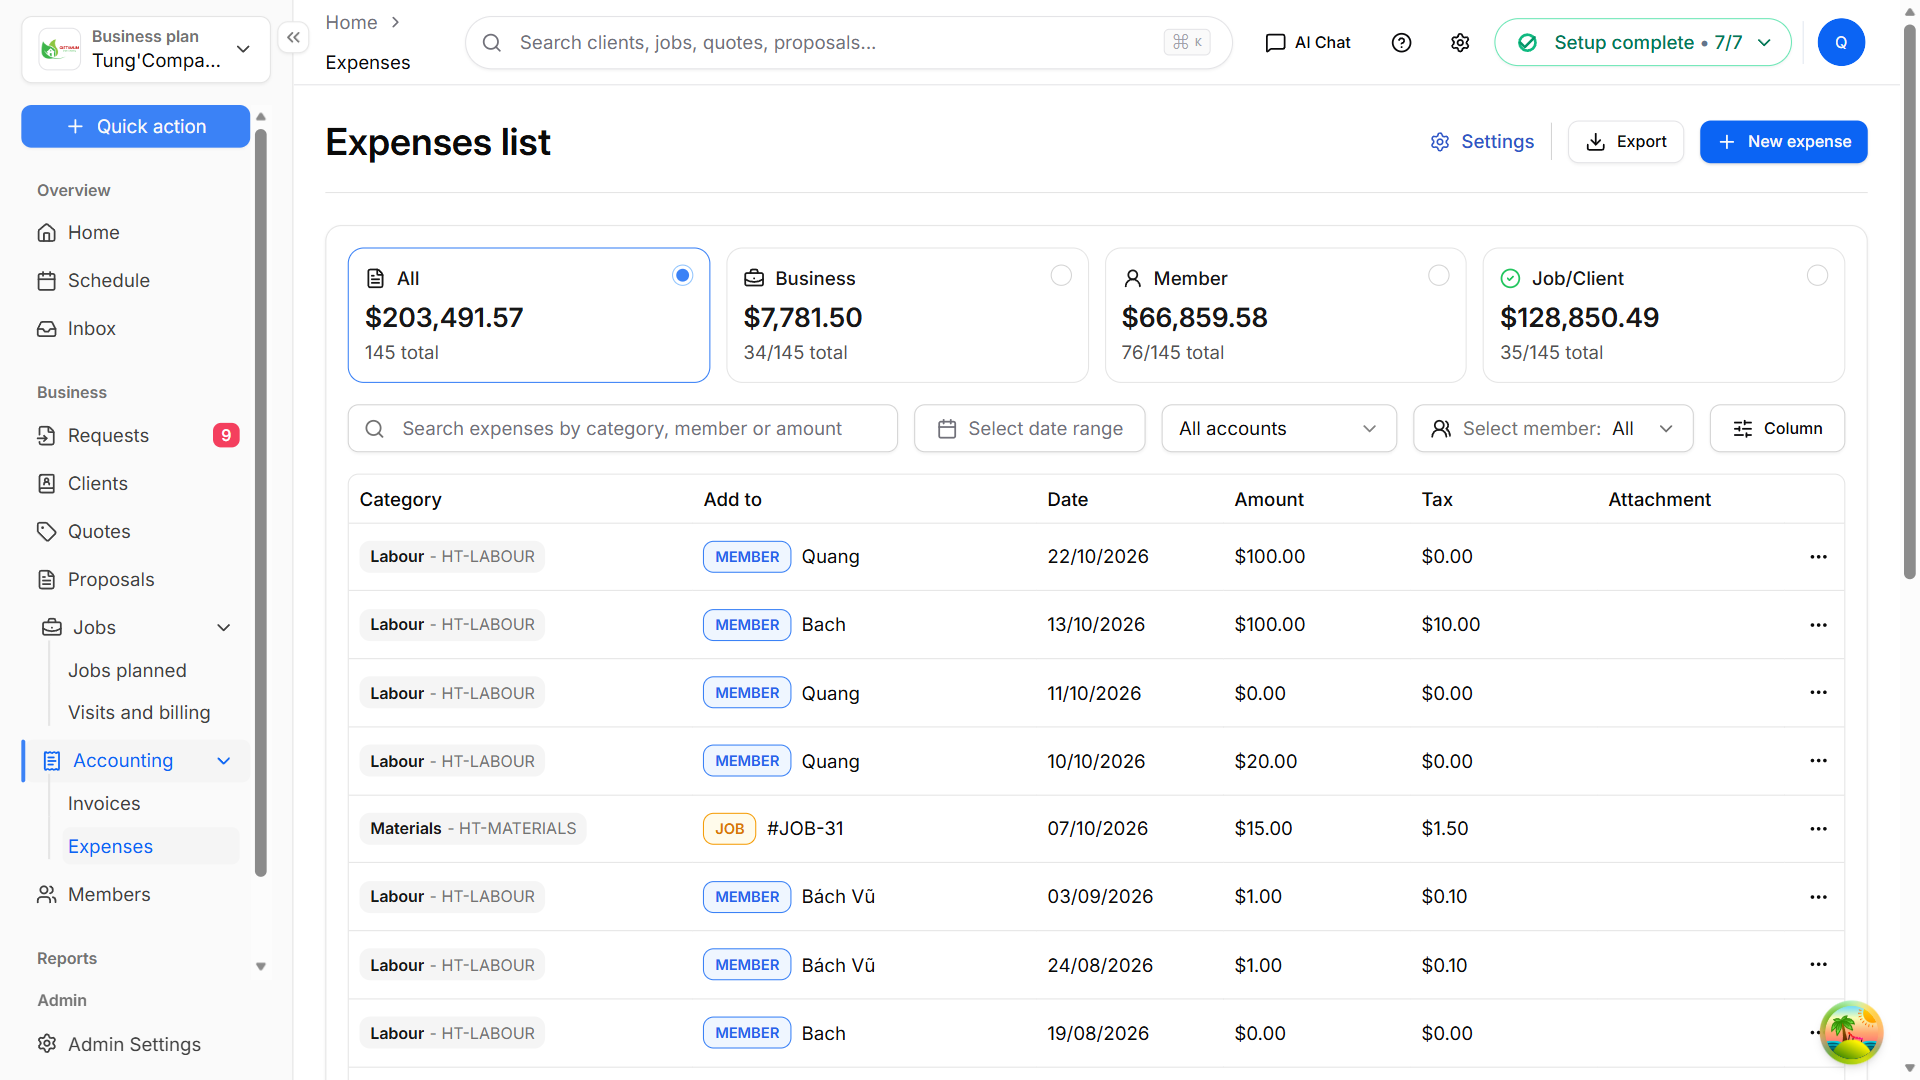Open row menu for 03/09/2026 expense
1920x1080 pixels.
pos(1818,897)
